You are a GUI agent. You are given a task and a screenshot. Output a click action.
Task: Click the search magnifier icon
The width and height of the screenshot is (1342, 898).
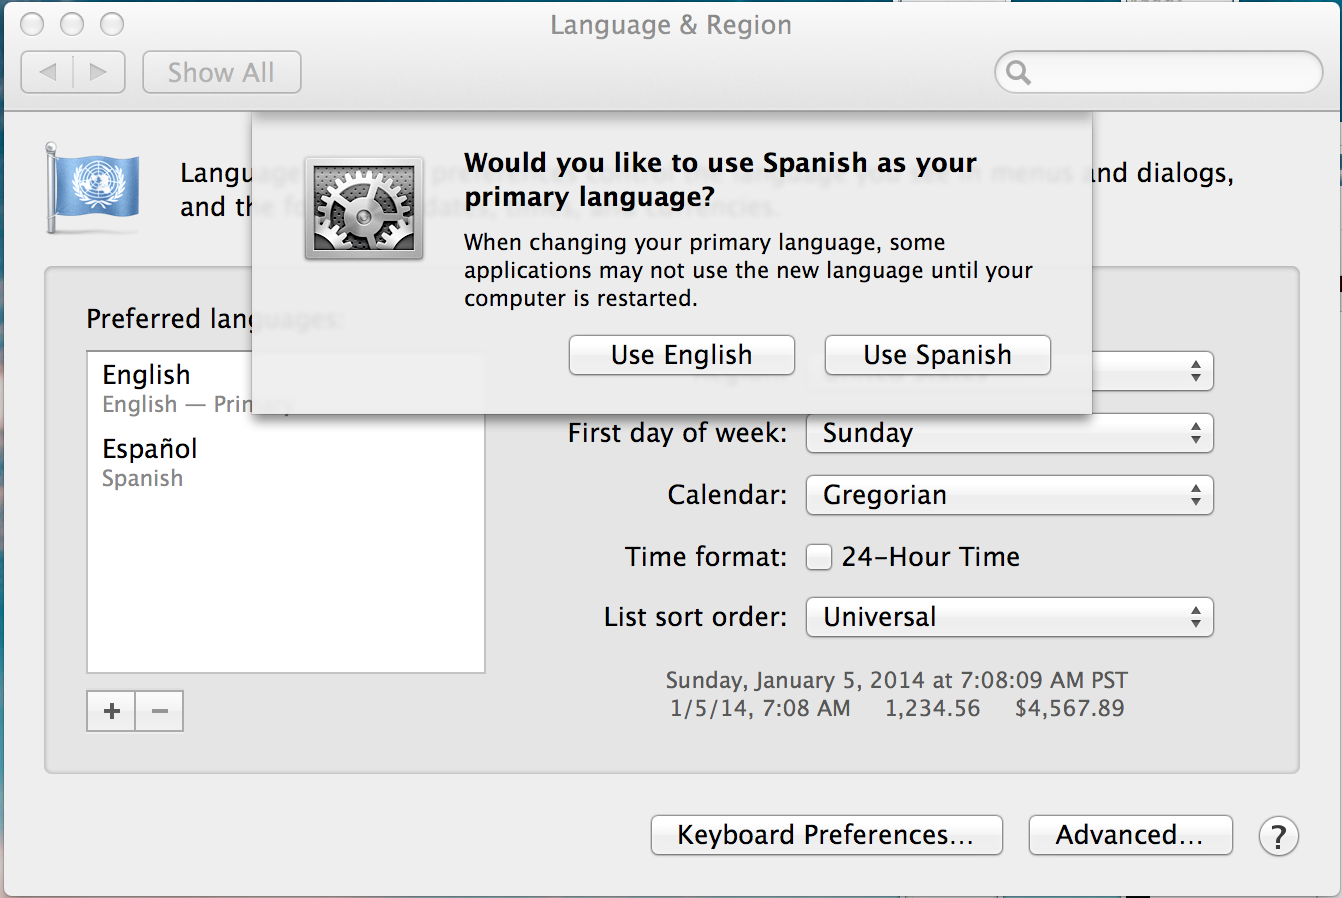tap(1018, 72)
